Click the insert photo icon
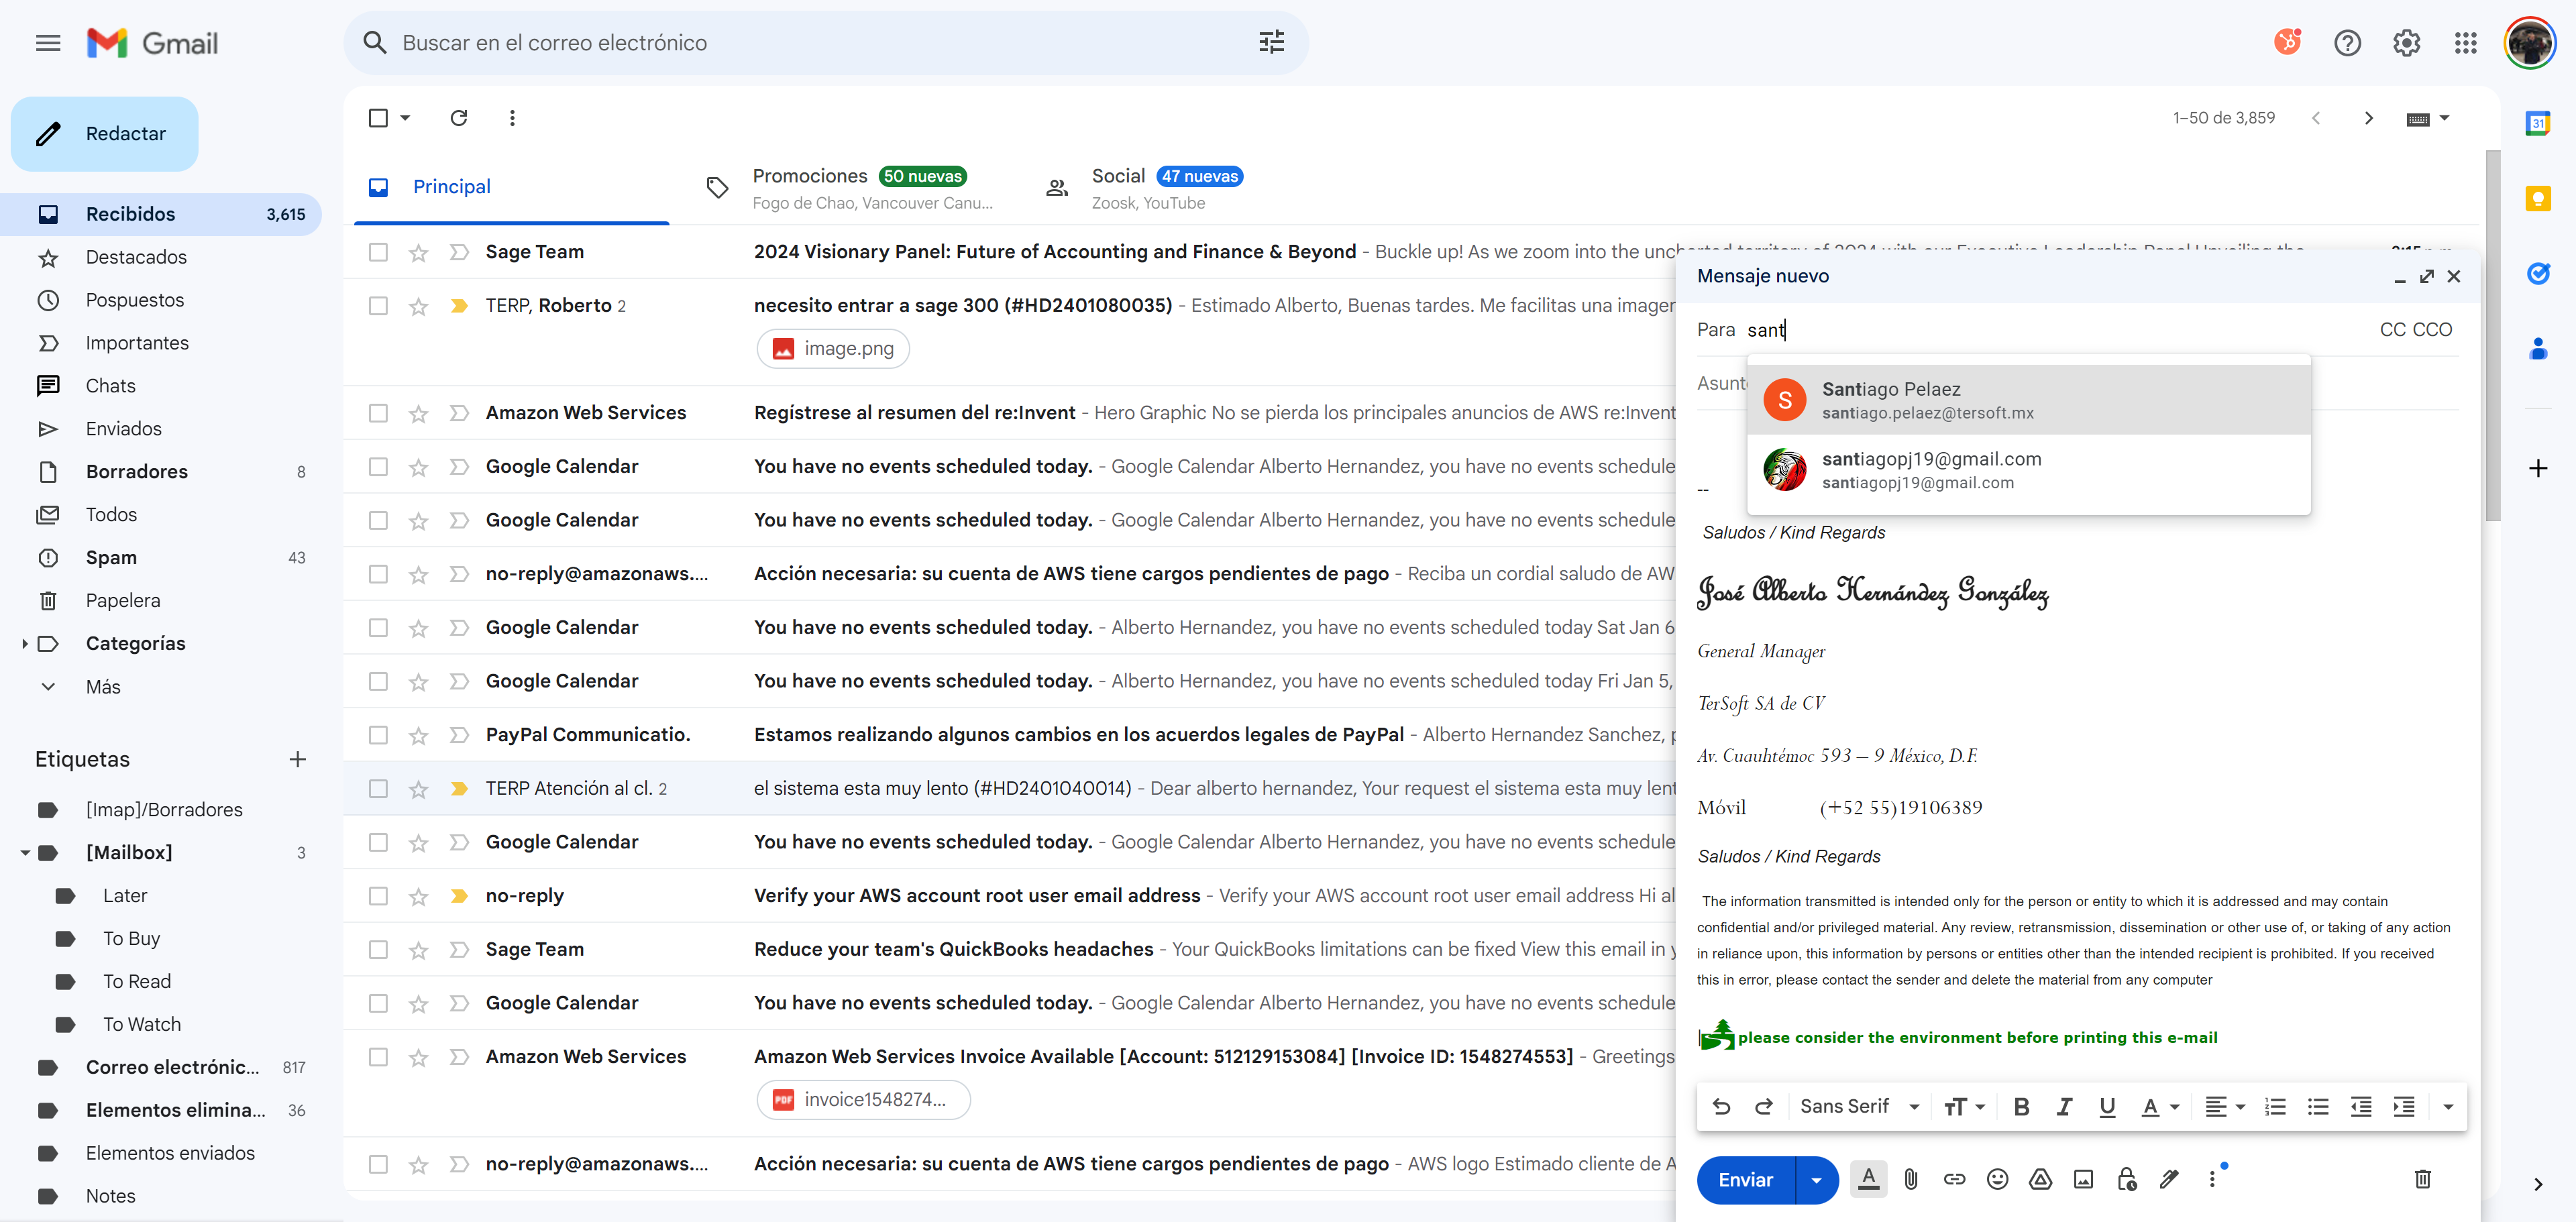The height and width of the screenshot is (1222, 2576). 2082,1179
